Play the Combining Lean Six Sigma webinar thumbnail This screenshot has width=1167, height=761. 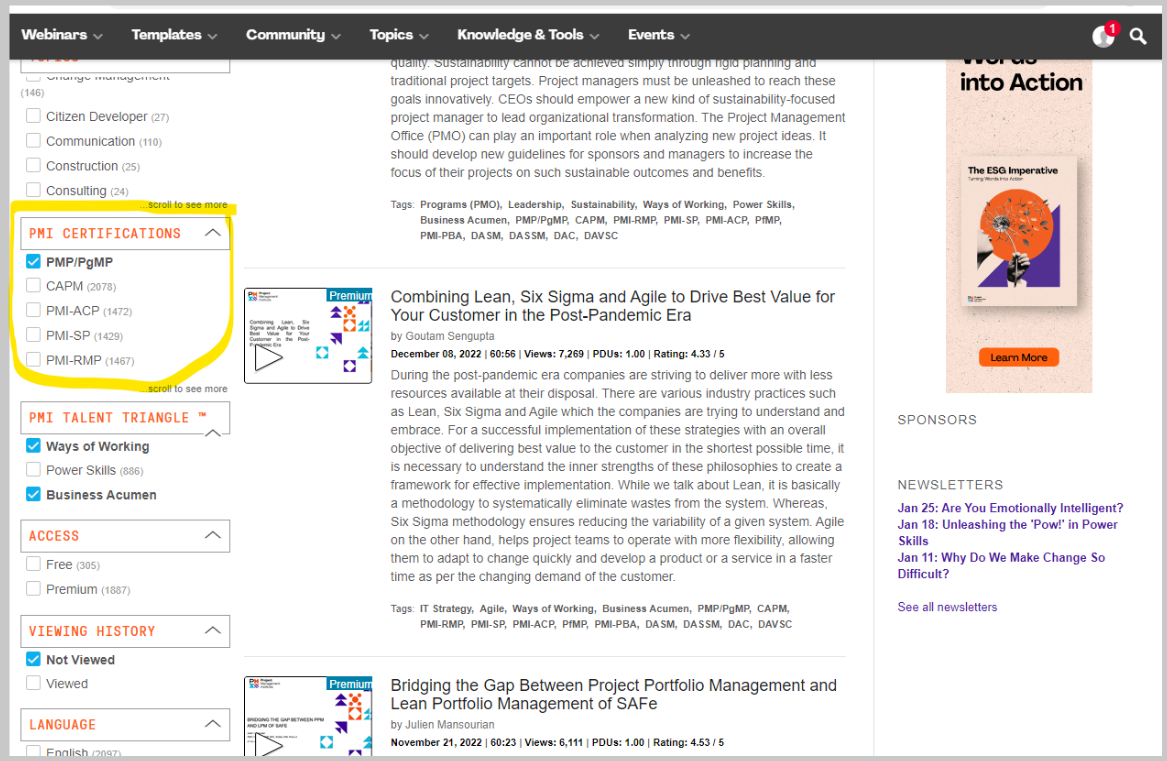click(x=308, y=336)
